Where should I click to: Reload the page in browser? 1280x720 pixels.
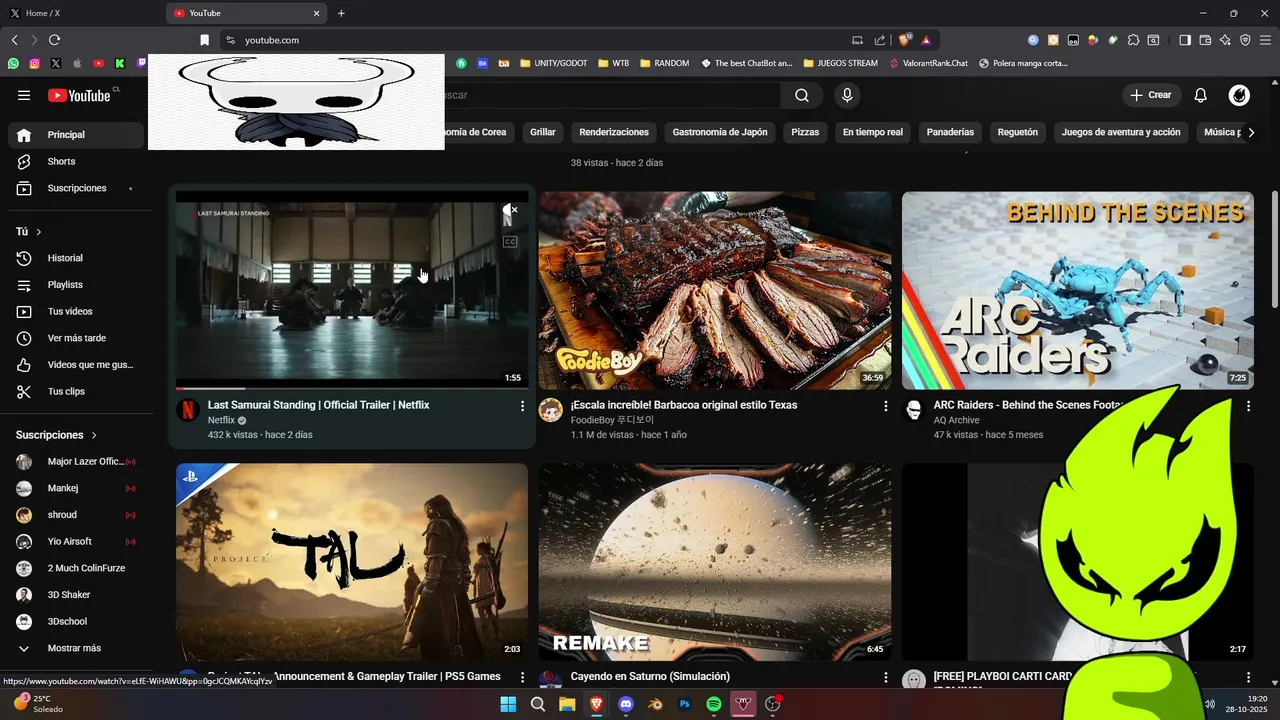54,40
